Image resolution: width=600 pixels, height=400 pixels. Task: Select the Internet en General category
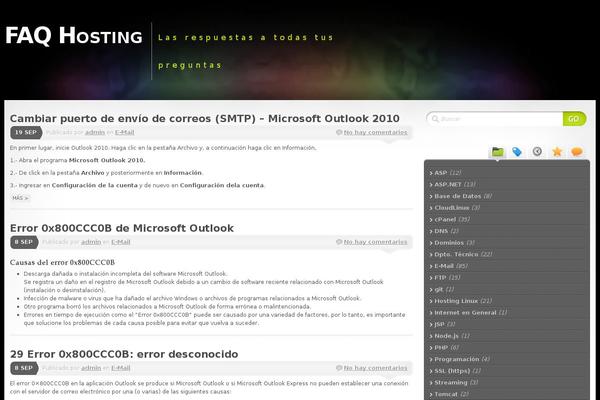465,312
